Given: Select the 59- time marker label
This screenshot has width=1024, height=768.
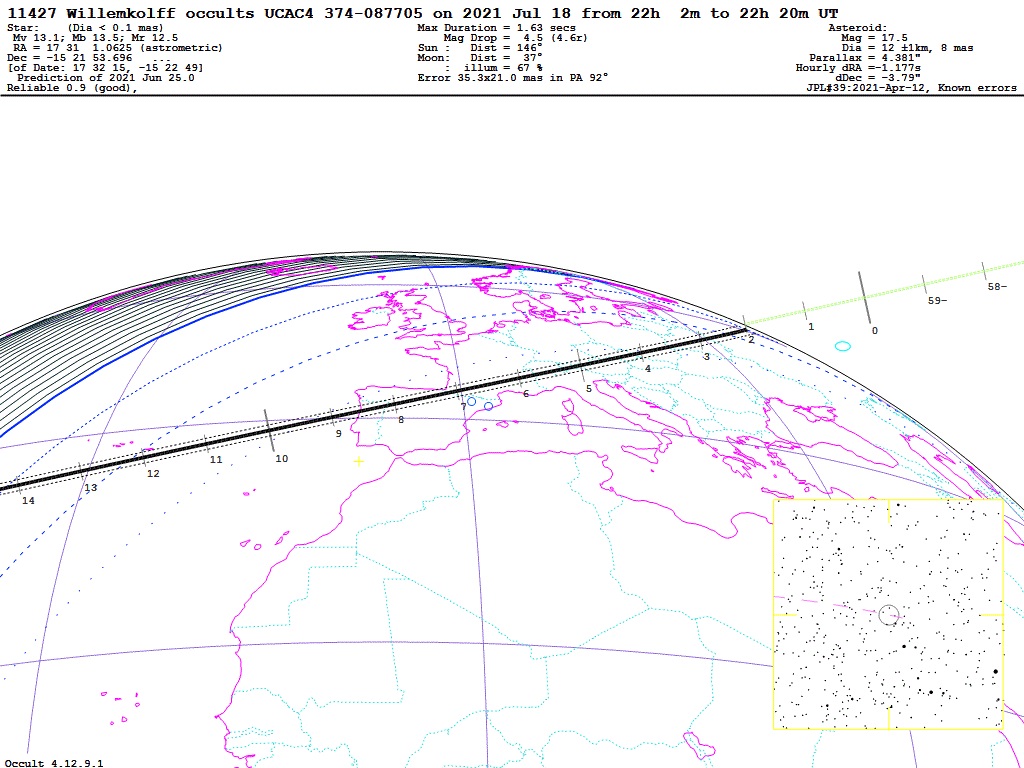Looking at the screenshot, I should tap(937, 301).
